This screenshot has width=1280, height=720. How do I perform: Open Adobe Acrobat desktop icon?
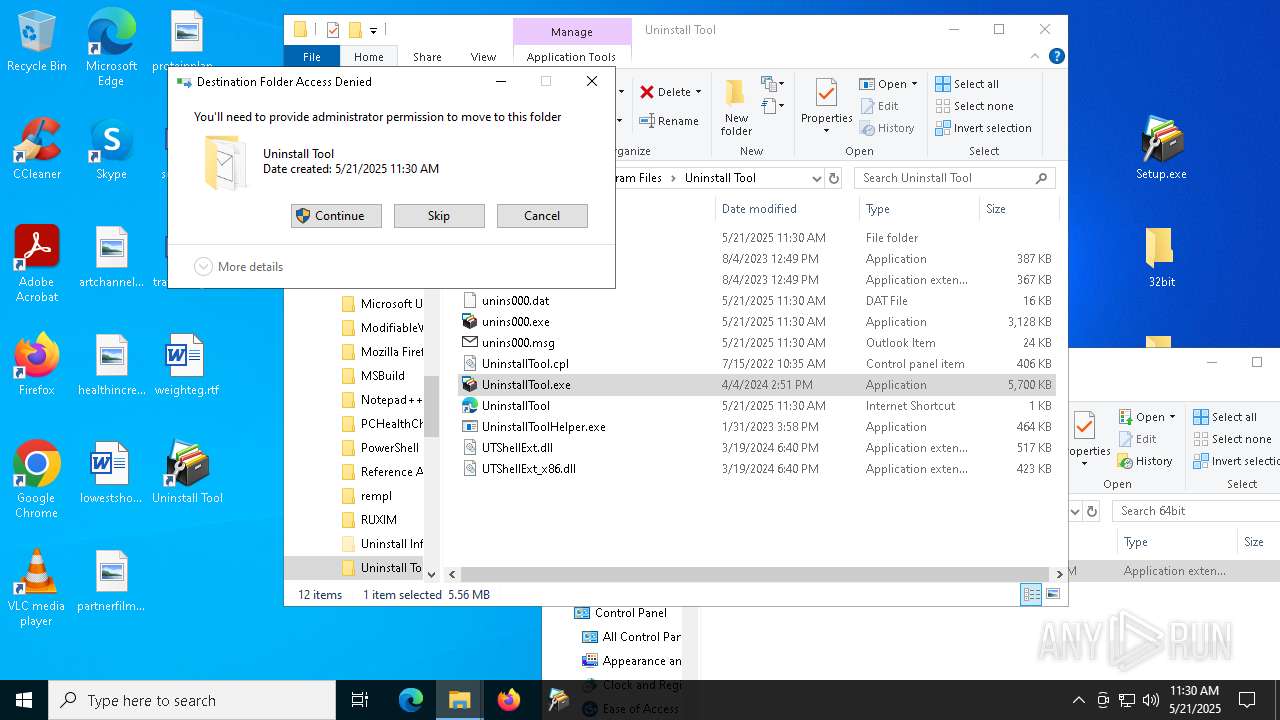tap(37, 263)
